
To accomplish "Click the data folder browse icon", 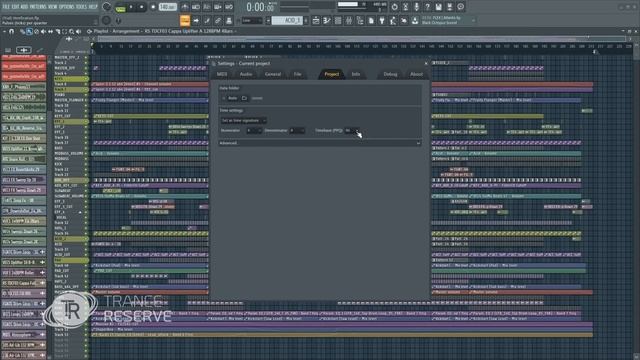I will coord(244,98).
